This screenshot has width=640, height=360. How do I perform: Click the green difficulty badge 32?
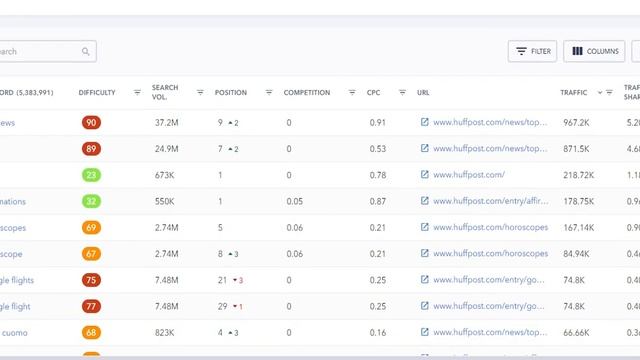[91, 201]
